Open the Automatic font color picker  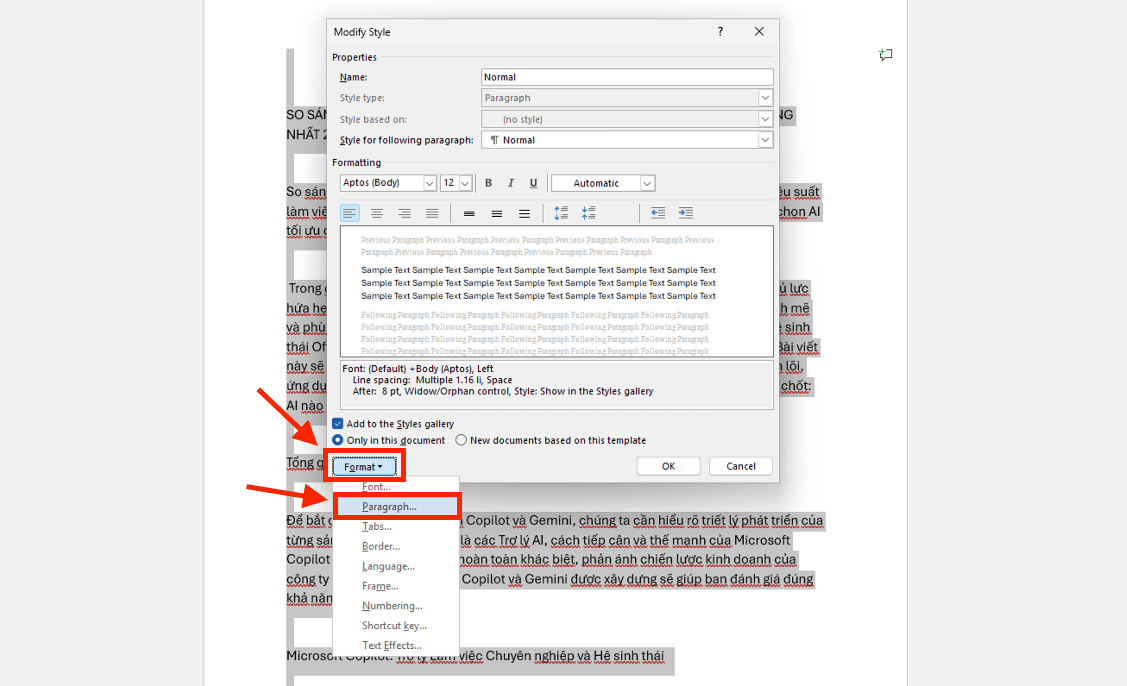tap(645, 183)
